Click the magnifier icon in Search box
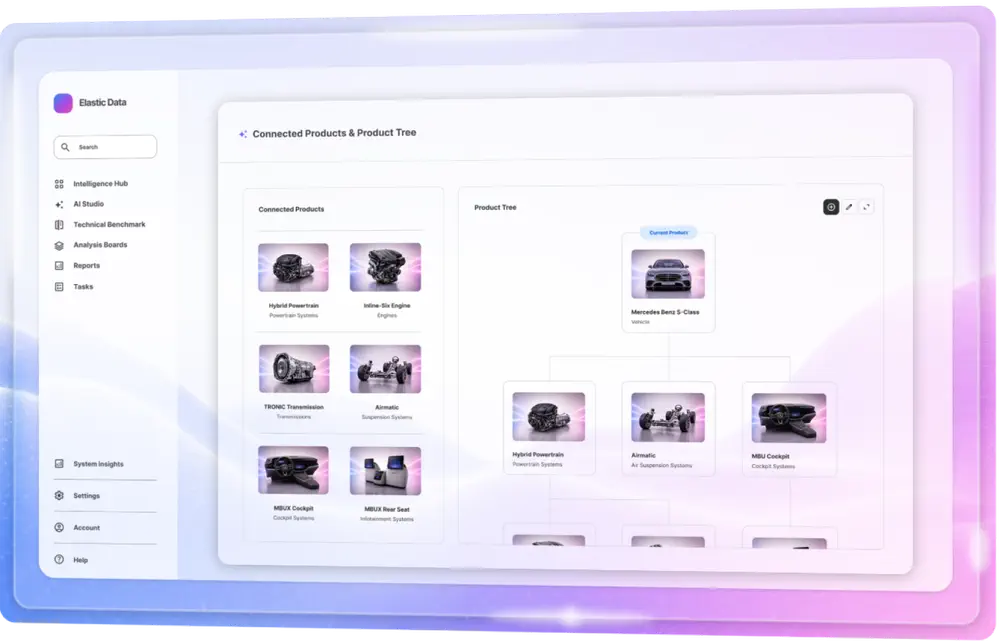This screenshot has width=1000, height=642. click(65, 147)
